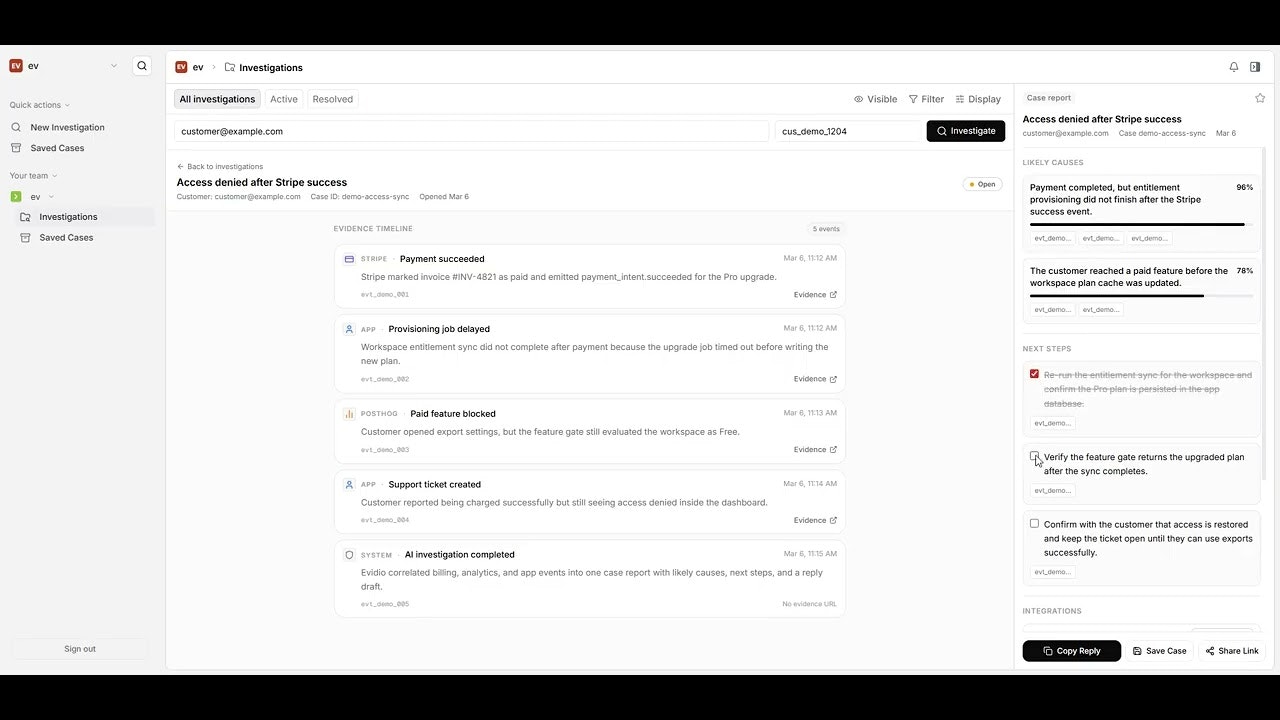1280x720 pixels.
Task: Uncheck the completed entitlement sync step
Action: (1034, 373)
